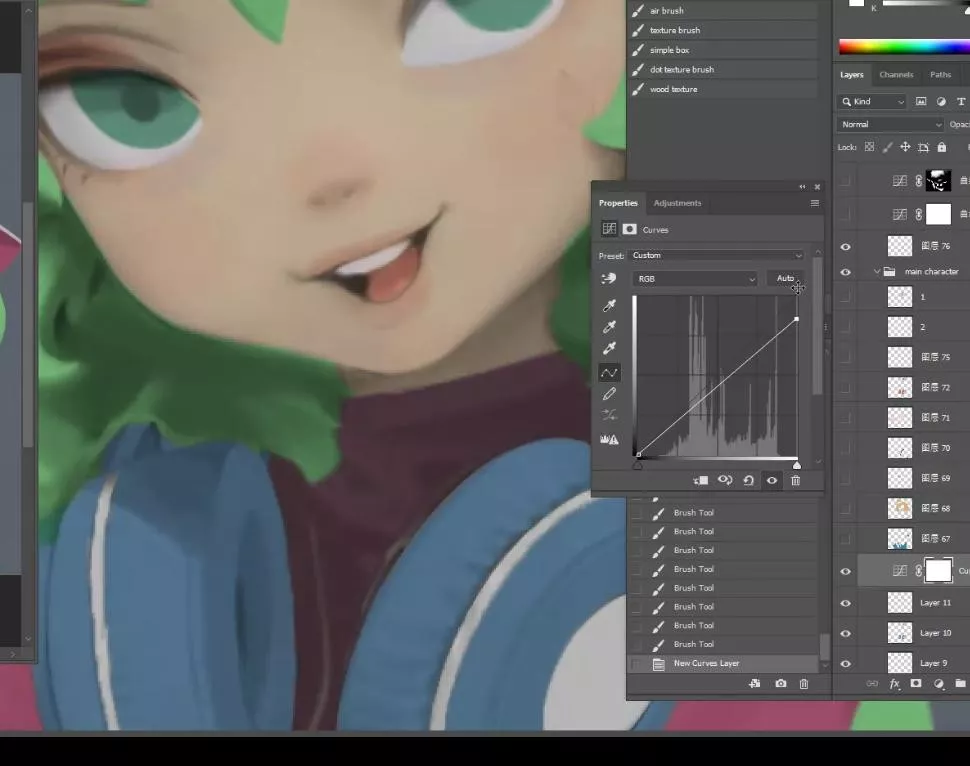Reset Curves adjustment to defaults

point(748,481)
